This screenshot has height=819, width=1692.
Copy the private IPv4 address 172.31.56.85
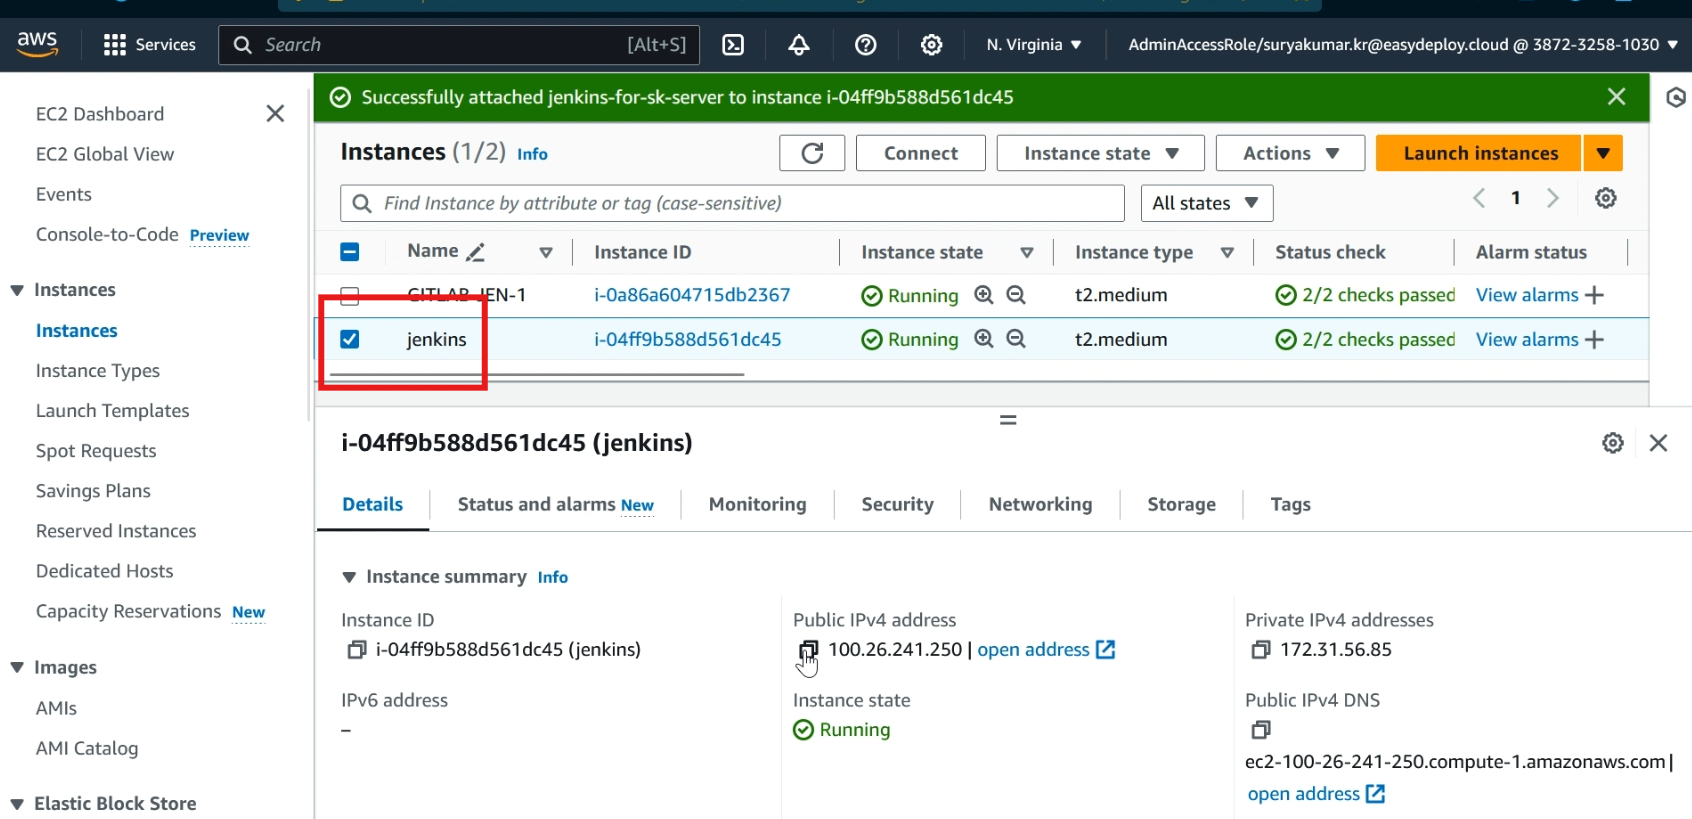[1260, 650]
